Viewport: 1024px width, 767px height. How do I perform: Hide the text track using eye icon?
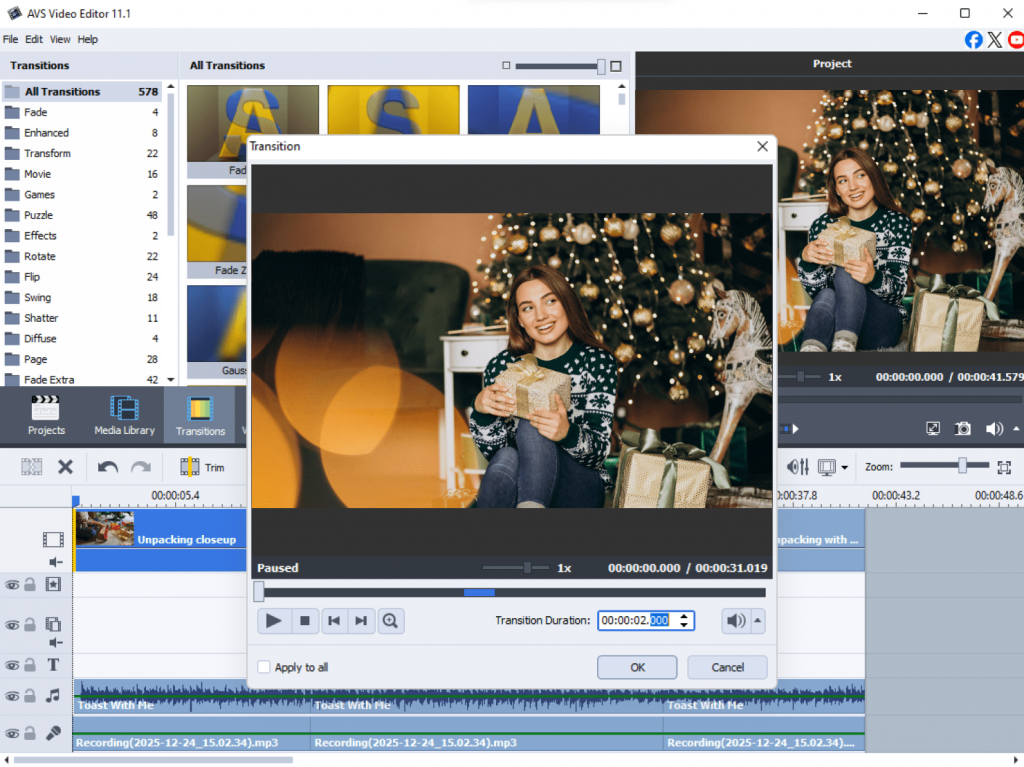pos(12,665)
